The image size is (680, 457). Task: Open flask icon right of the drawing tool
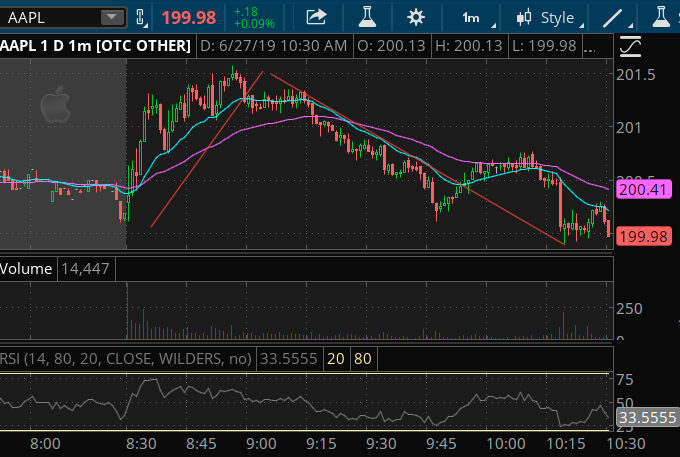tap(661, 17)
